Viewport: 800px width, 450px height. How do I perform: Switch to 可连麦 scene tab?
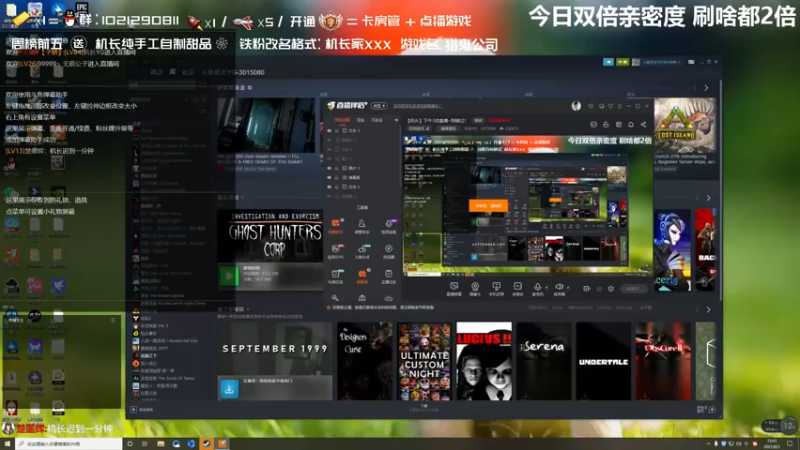pos(377,120)
